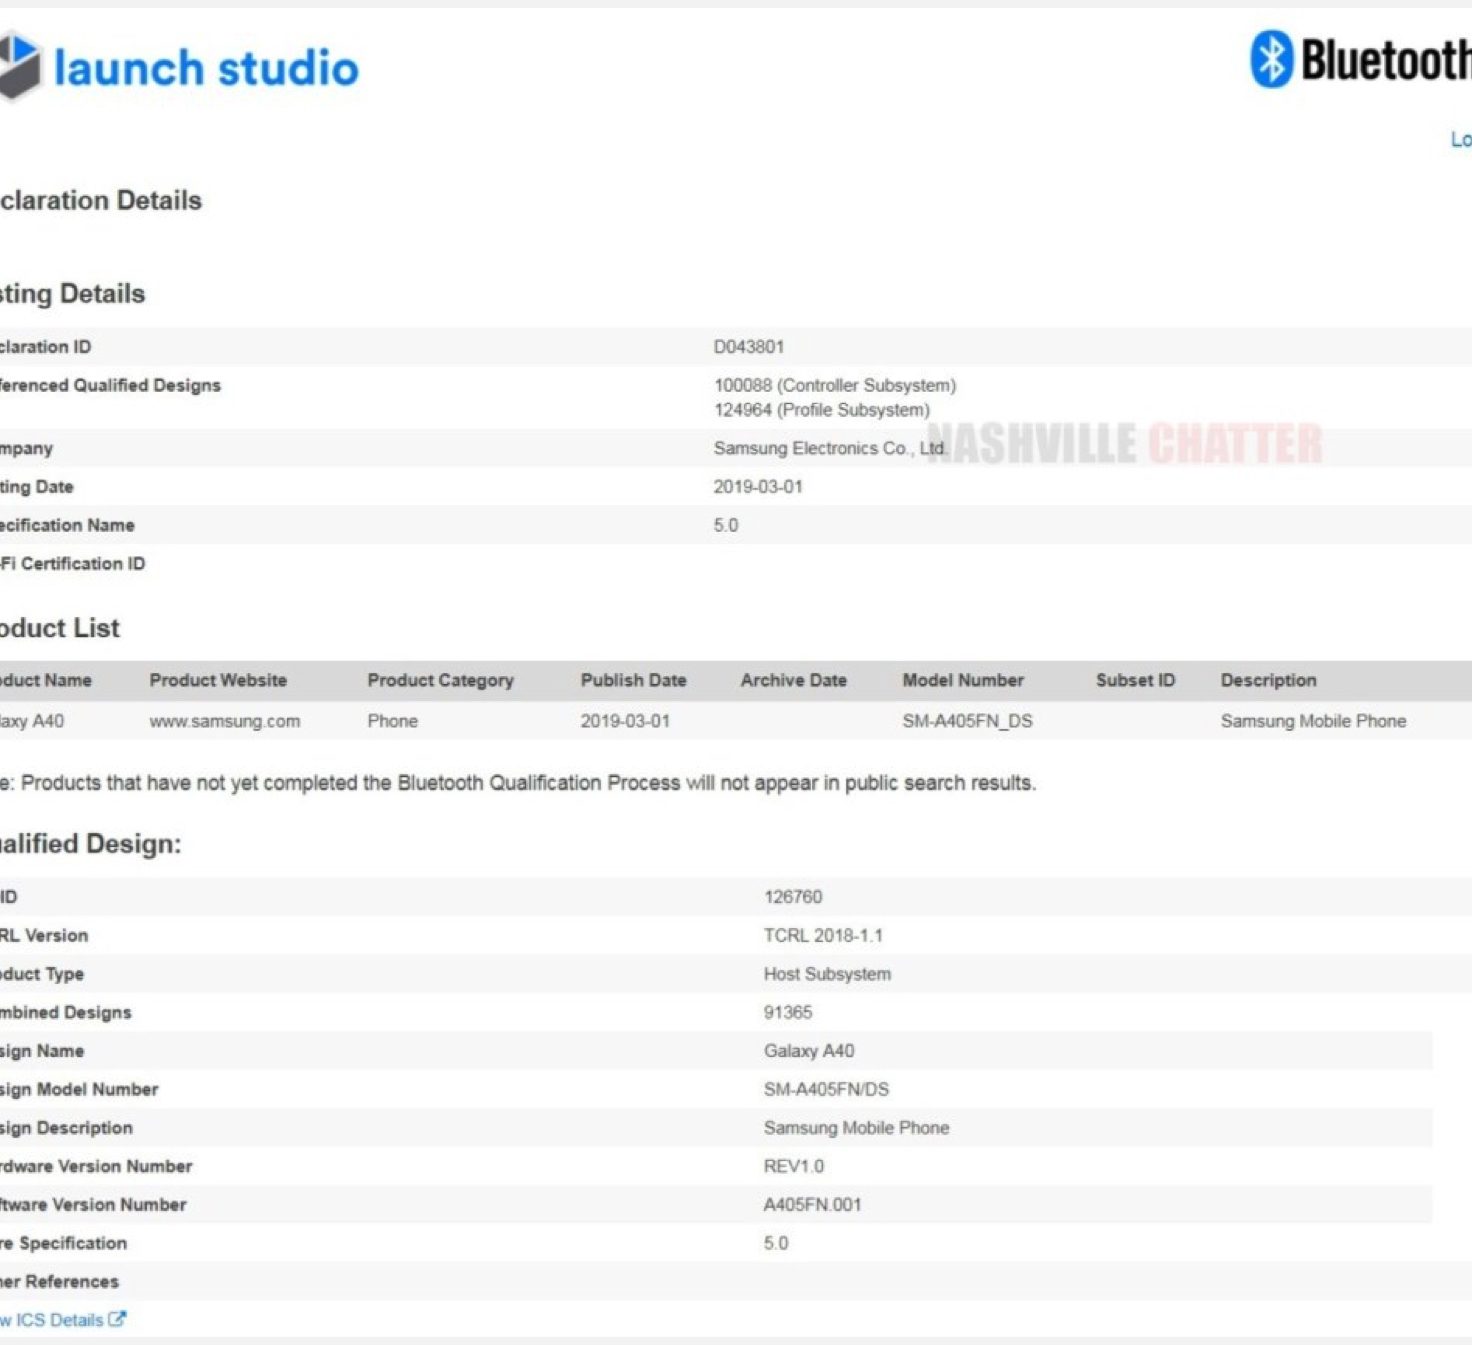
Task: Click the launch studio title text
Action: point(206,68)
